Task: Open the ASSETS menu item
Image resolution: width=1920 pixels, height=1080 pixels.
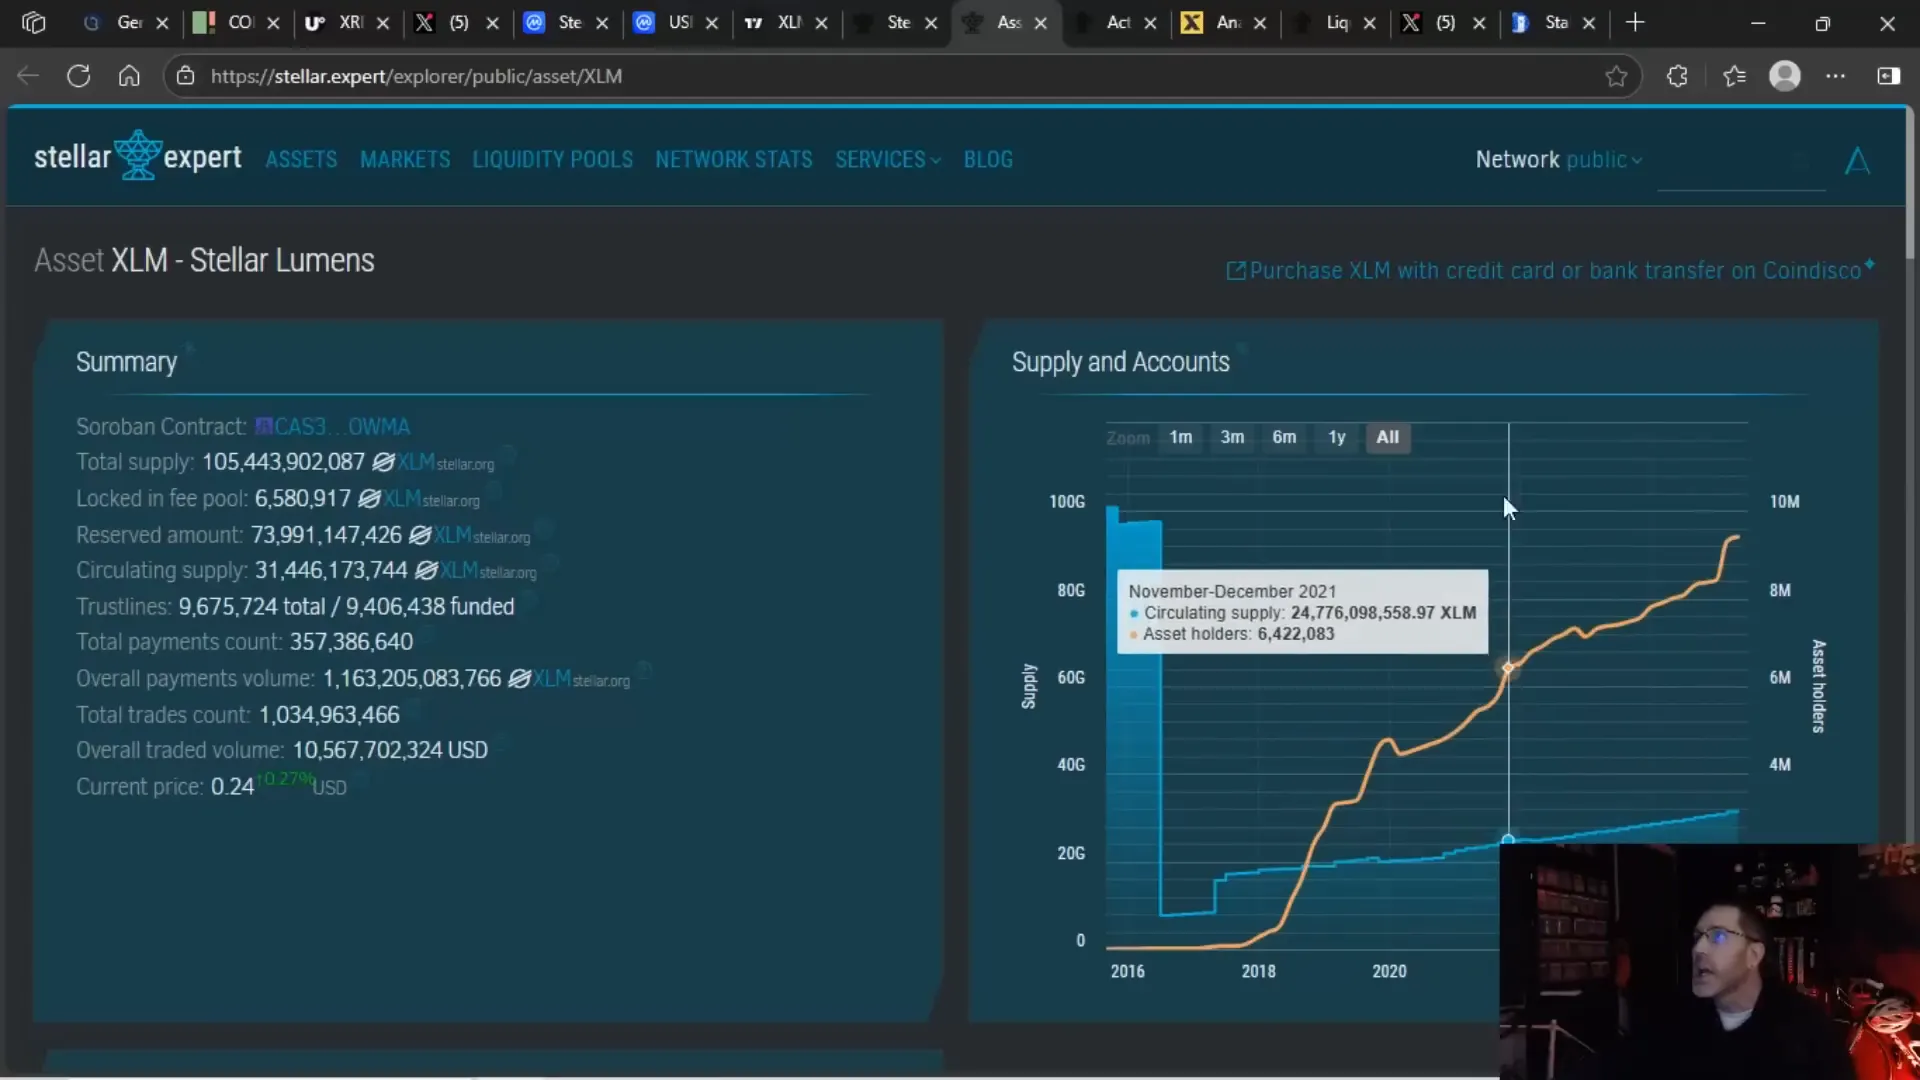Action: click(301, 160)
